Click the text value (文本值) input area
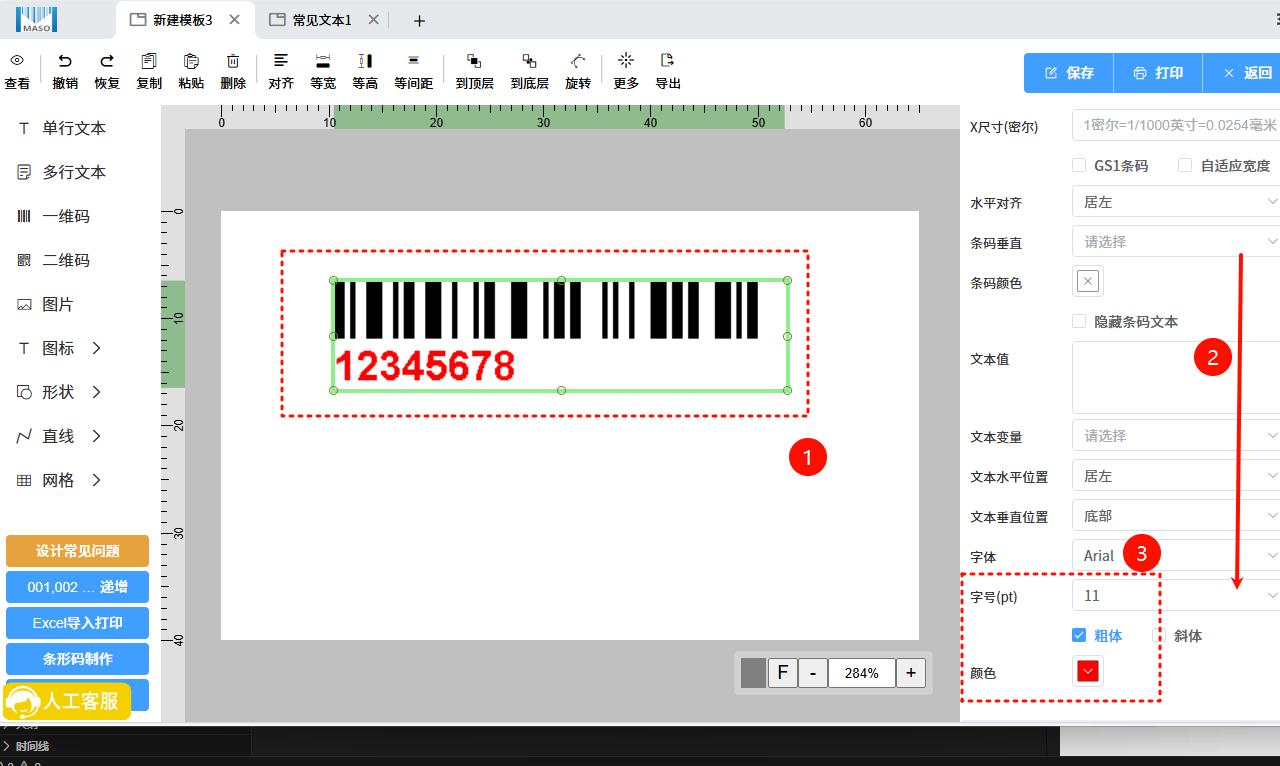The width and height of the screenshot is (1280, 766). 1176,377
